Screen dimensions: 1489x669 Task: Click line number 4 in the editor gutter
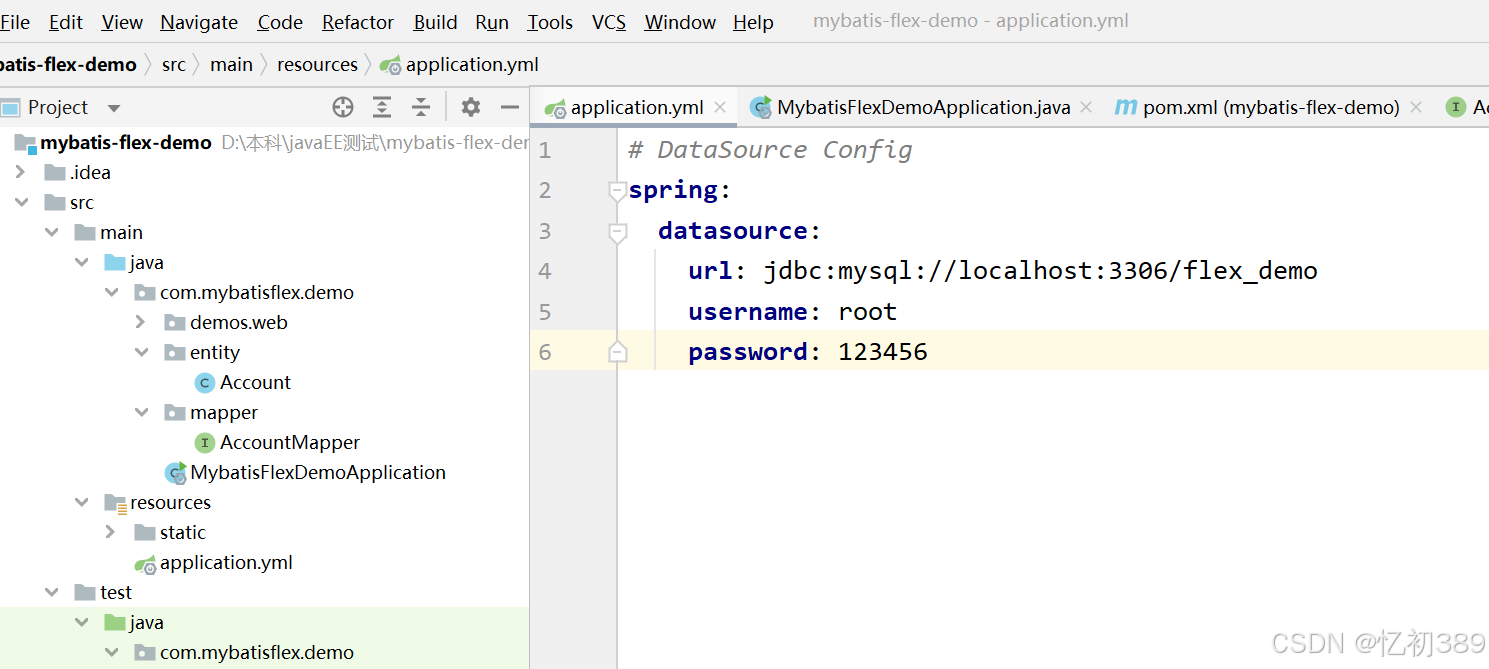click(545, 270)
